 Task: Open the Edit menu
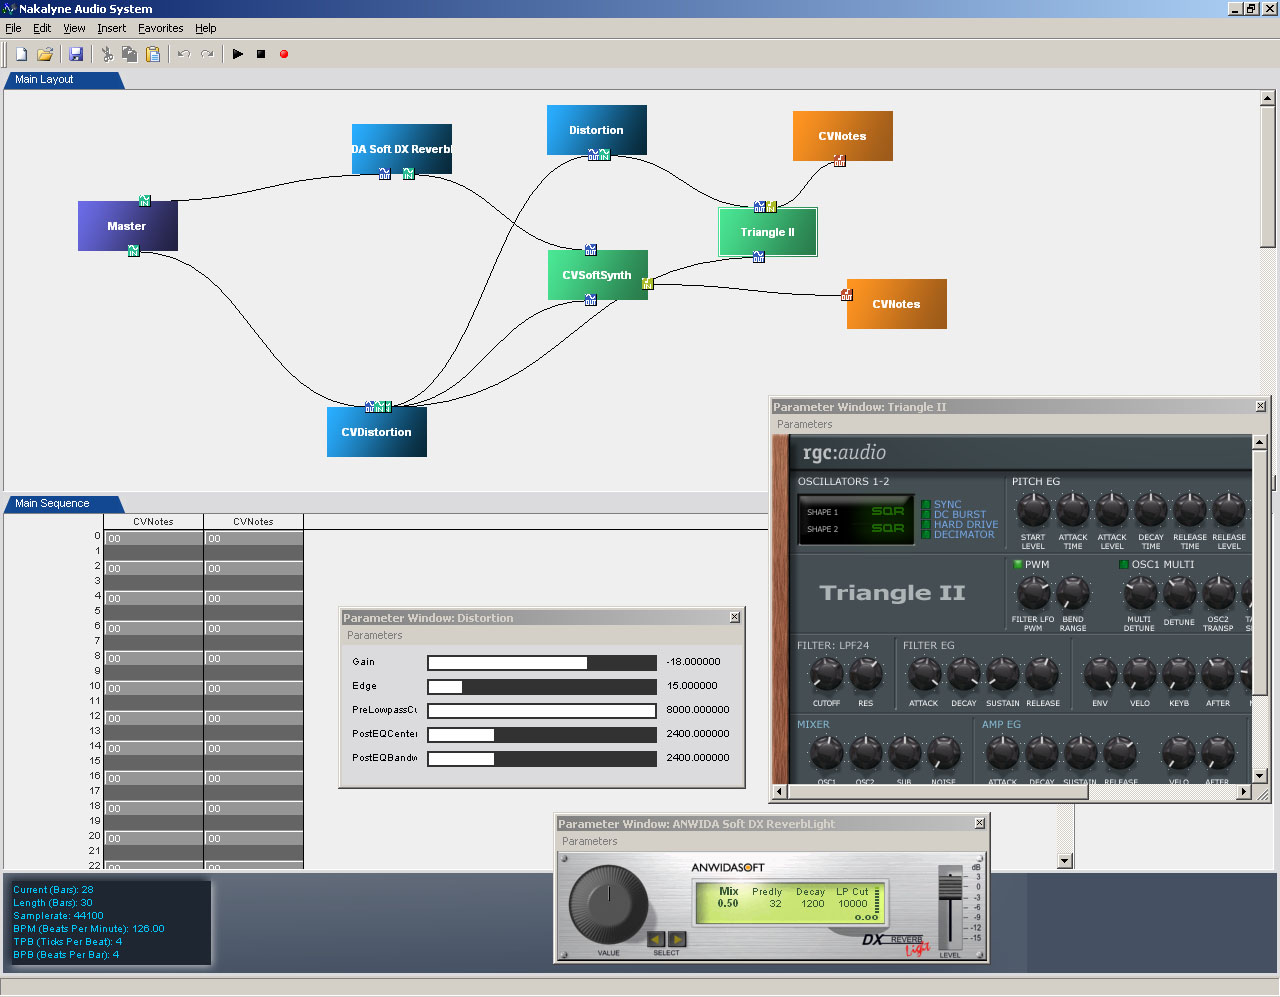pyautogui.click(x=42, y=28)
